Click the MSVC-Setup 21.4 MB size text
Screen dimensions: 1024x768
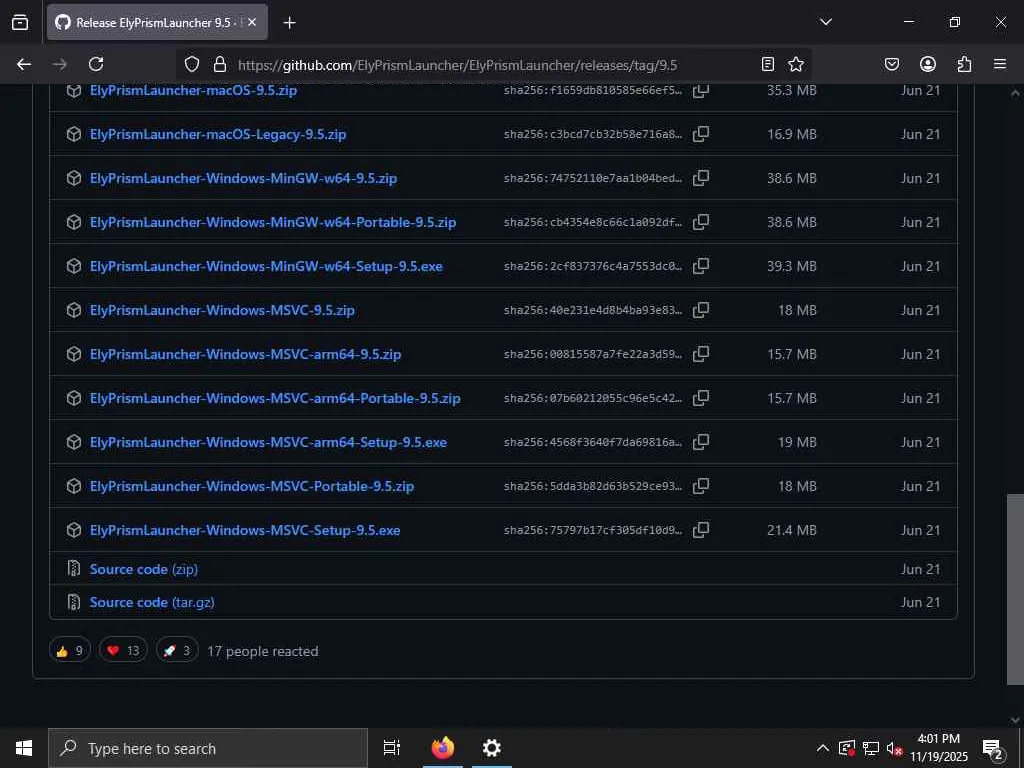792,530
